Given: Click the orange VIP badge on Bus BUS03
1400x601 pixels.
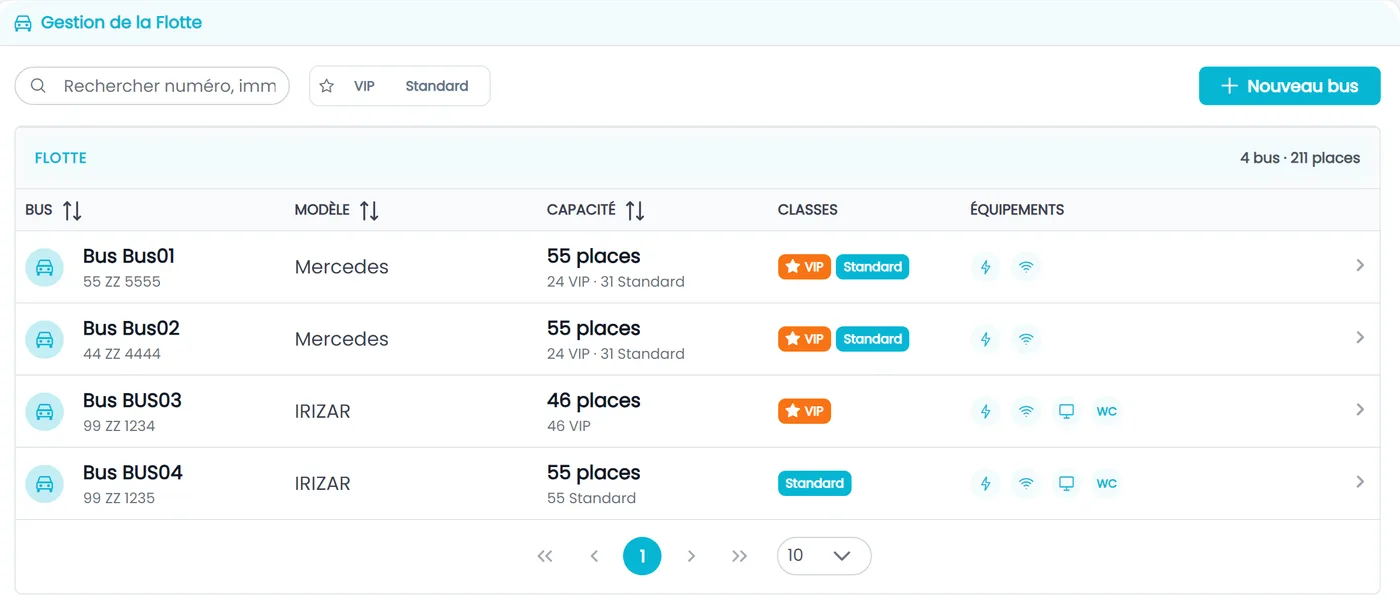Looking at the screenshot, I should point(804,411).
